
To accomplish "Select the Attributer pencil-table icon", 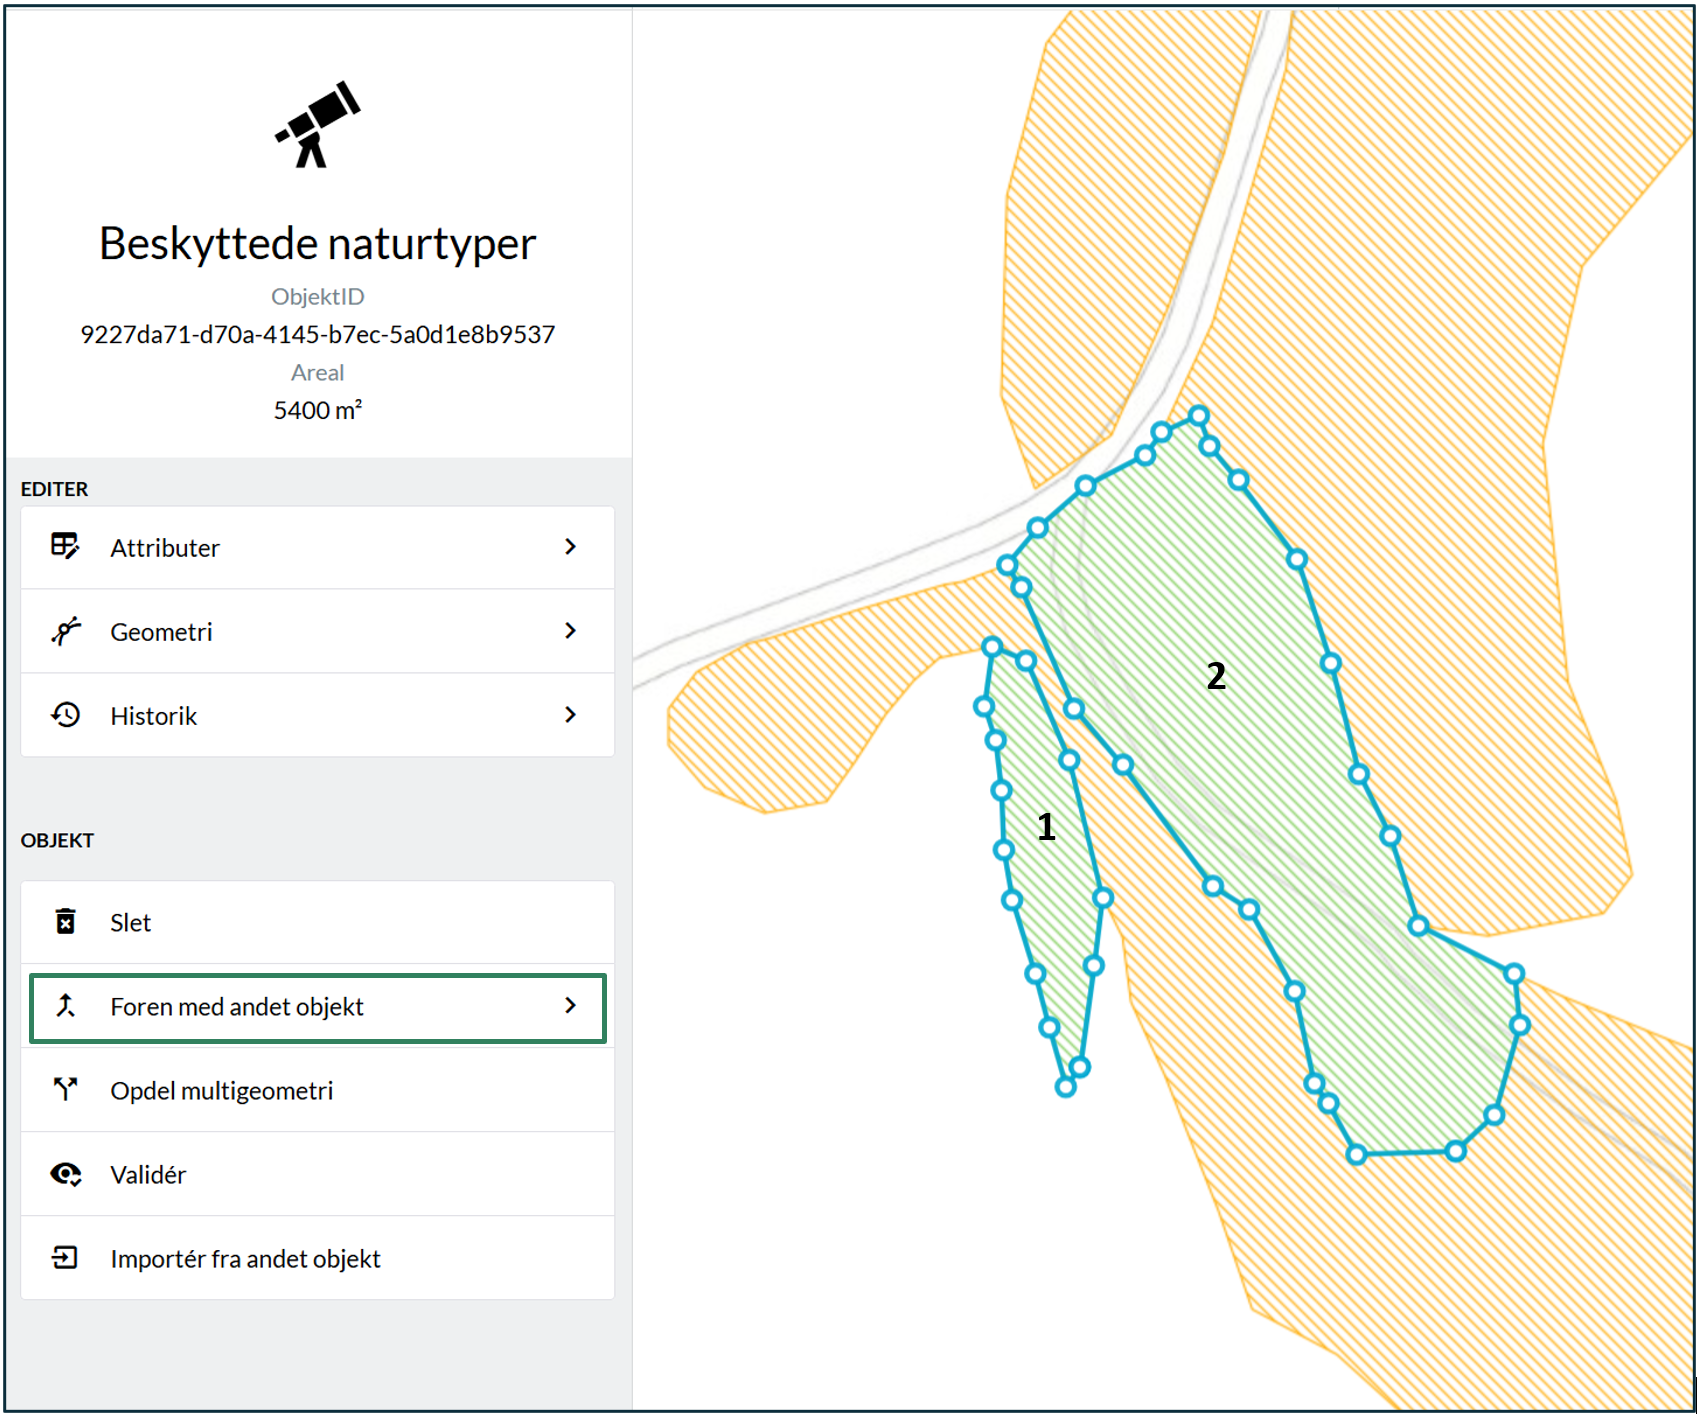I will (65, 547).
